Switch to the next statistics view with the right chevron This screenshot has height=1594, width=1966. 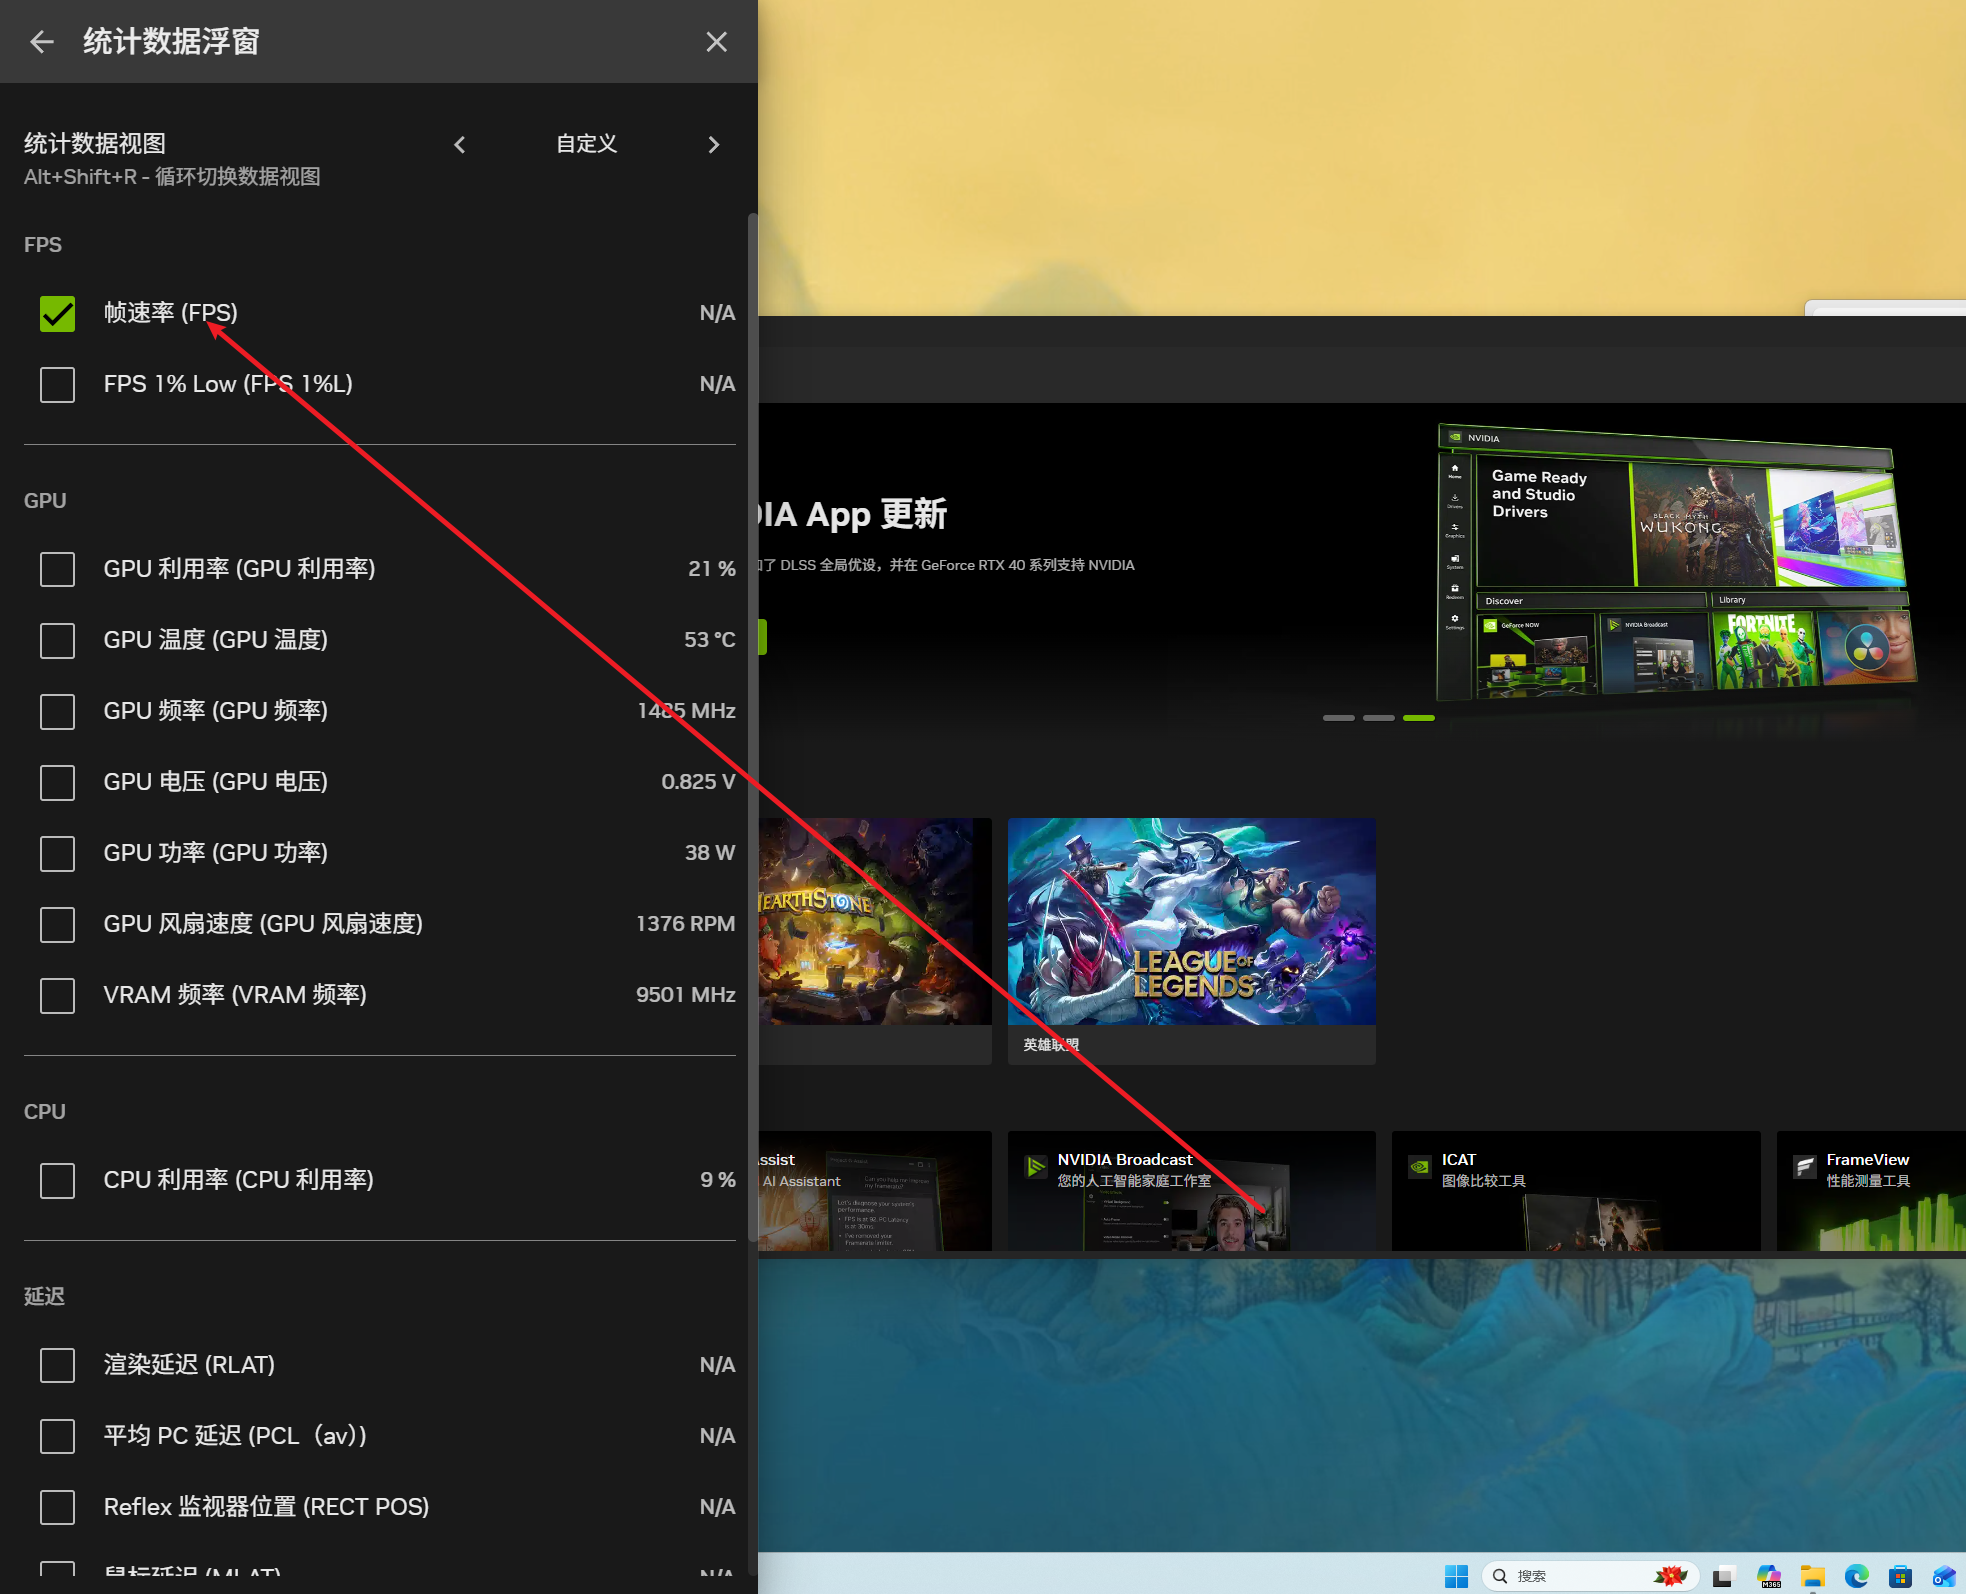click(x=713, y=145)
